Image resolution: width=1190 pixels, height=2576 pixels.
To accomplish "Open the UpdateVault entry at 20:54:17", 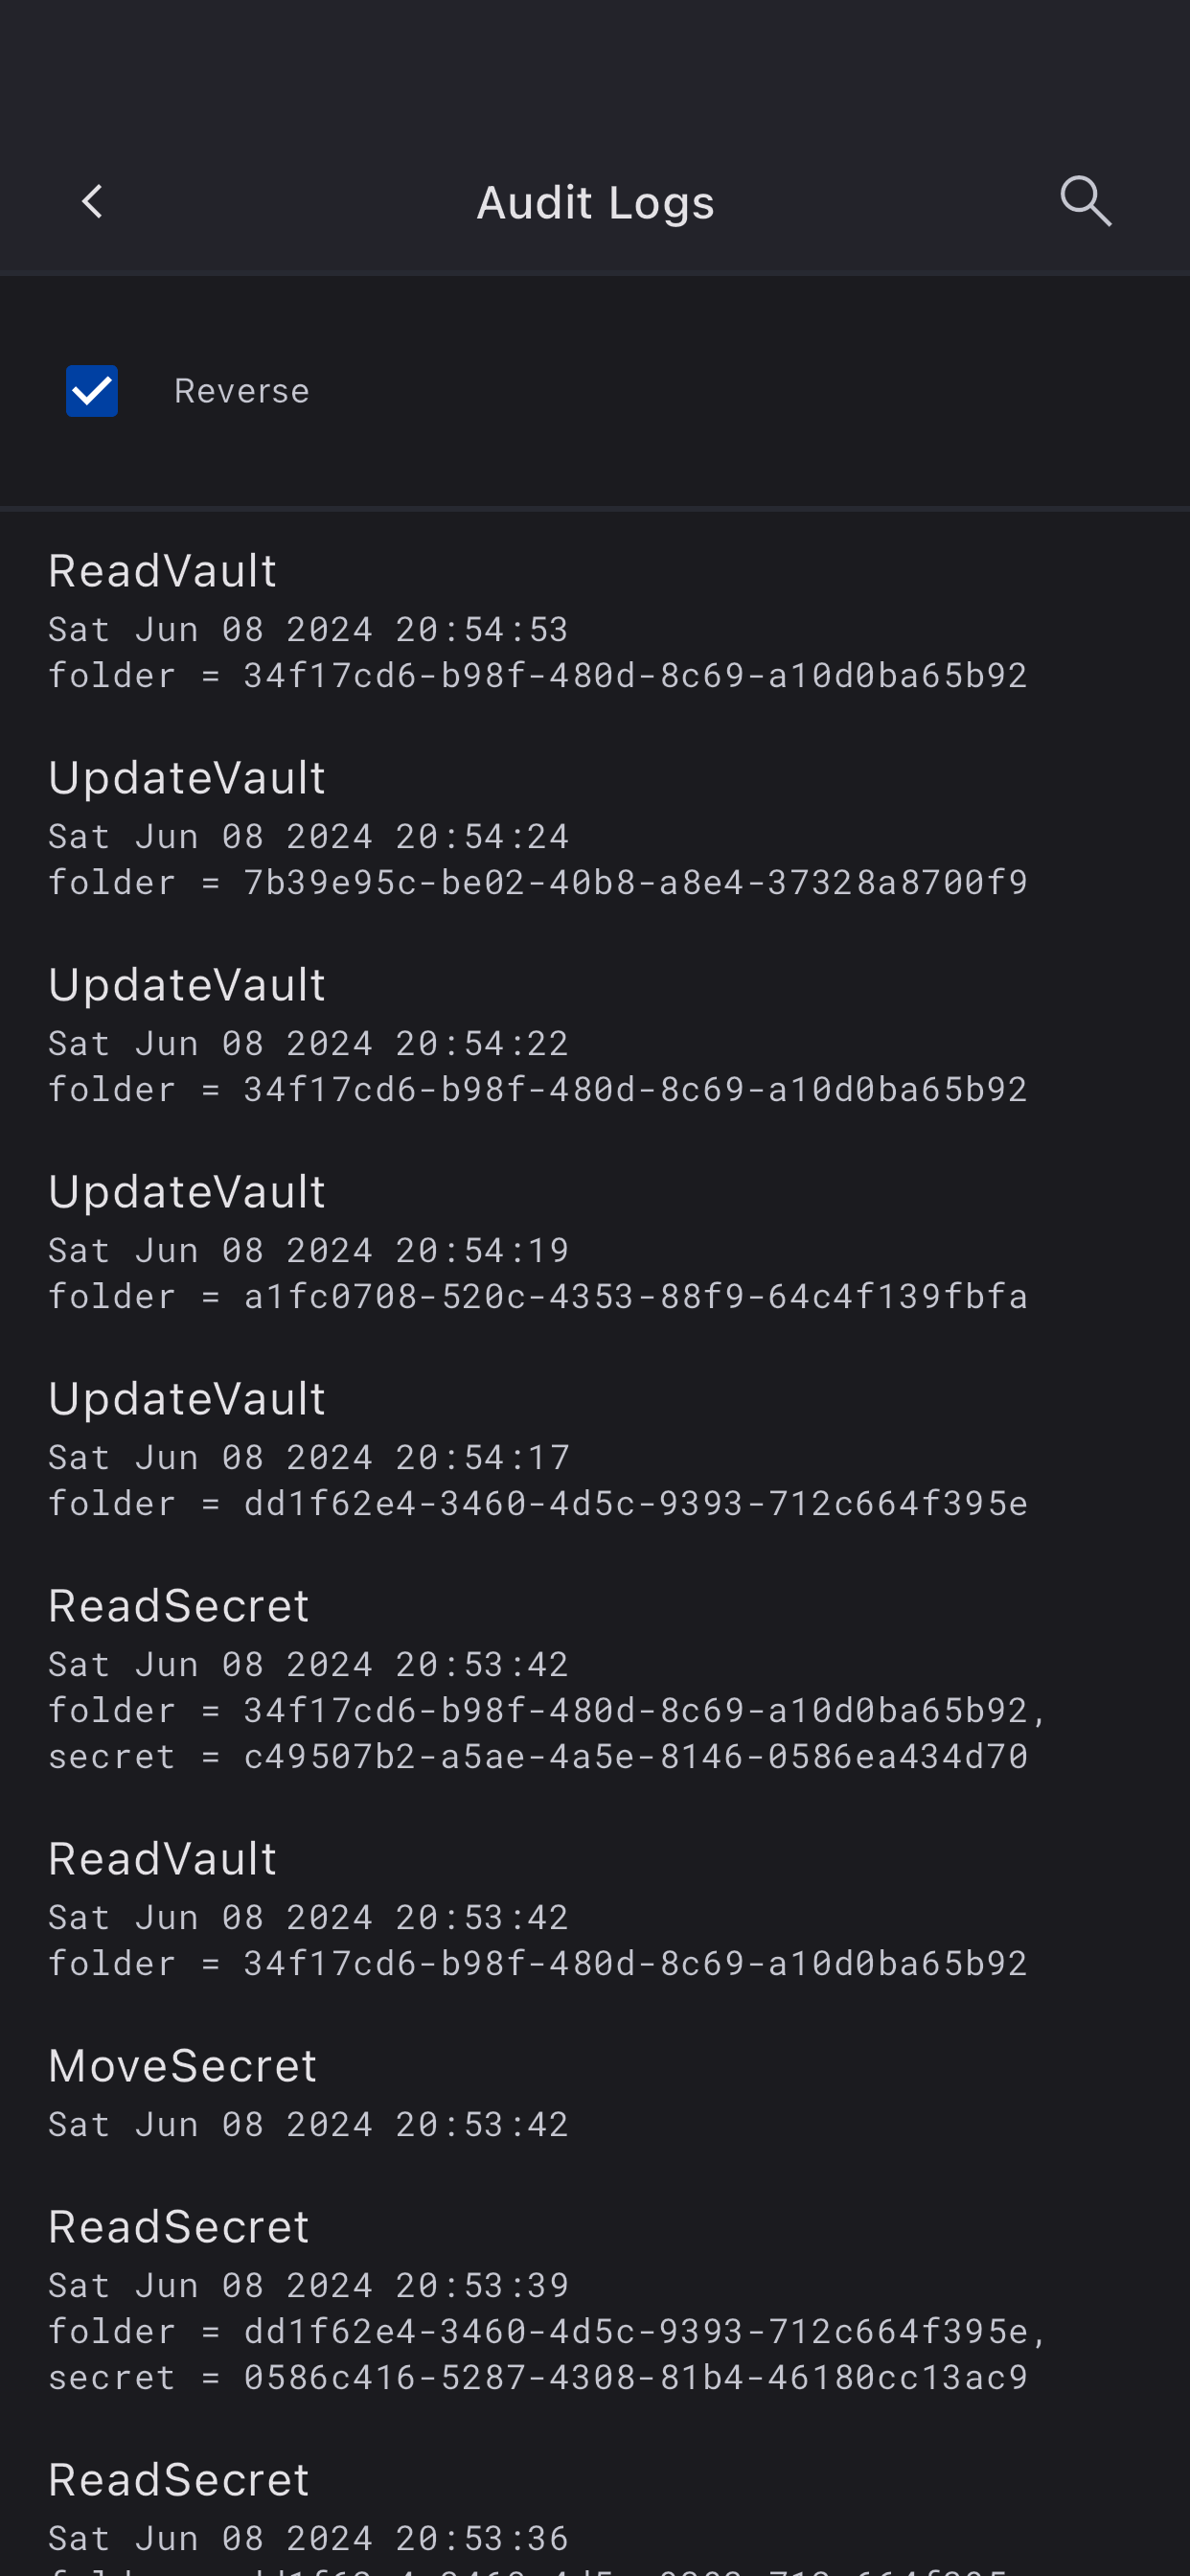I will pyautogui.click(x=595, y=1448).
